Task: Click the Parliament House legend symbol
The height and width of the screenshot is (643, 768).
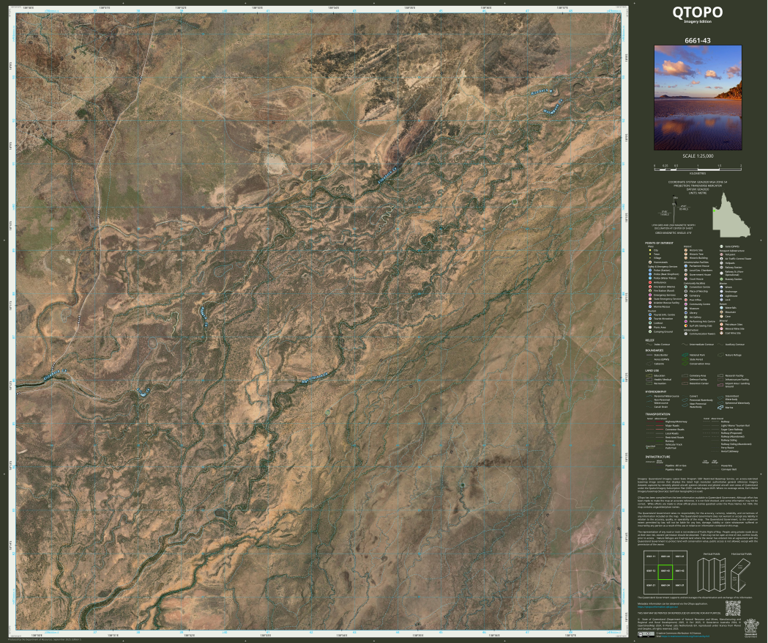Action: [x=686, y=266]
